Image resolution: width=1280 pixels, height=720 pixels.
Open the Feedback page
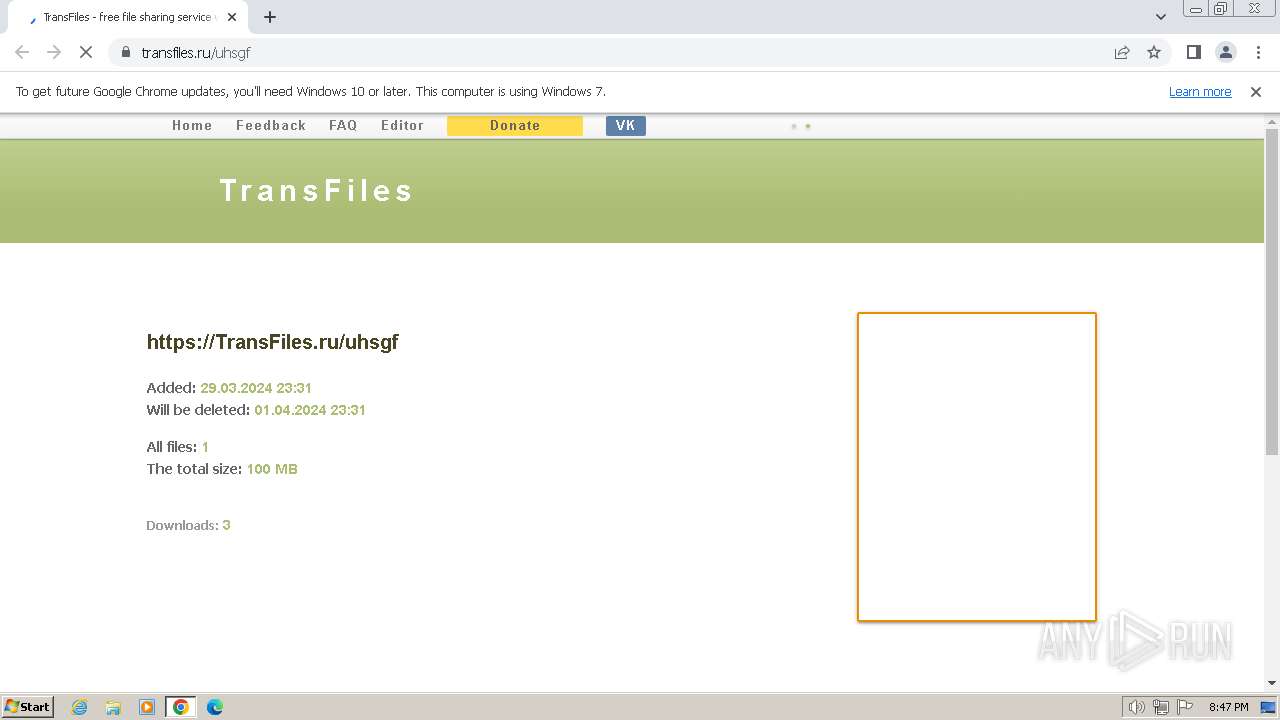coord(271,125)
